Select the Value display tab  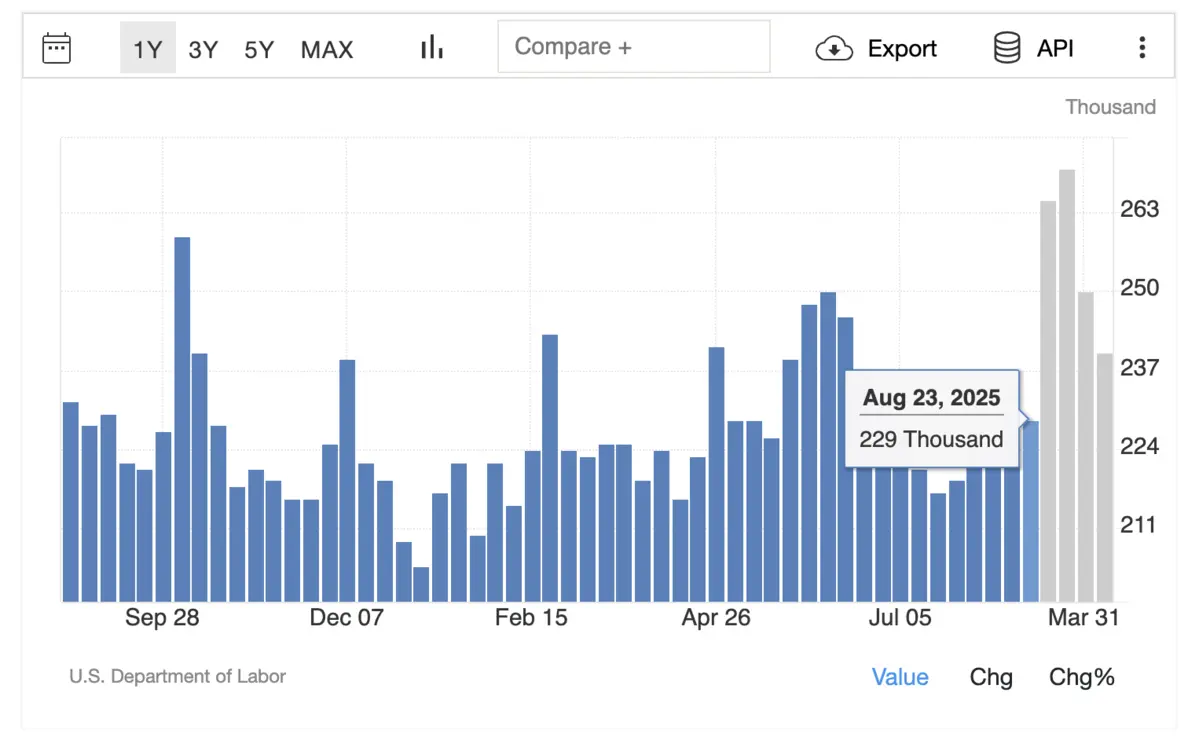pos(900,677)
